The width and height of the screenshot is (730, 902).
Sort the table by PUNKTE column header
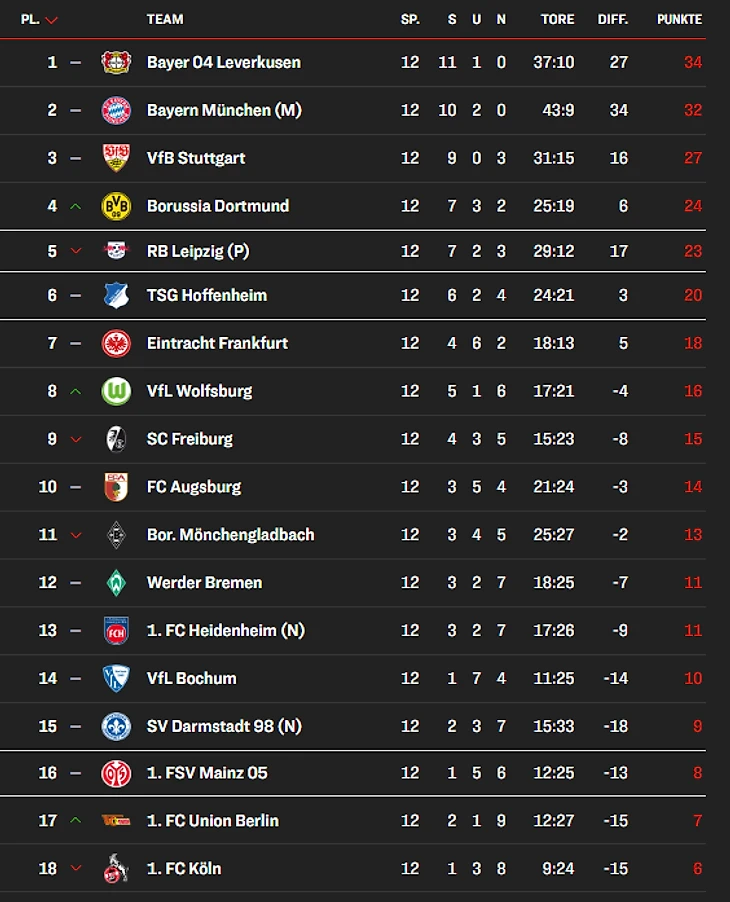point(679,20)
